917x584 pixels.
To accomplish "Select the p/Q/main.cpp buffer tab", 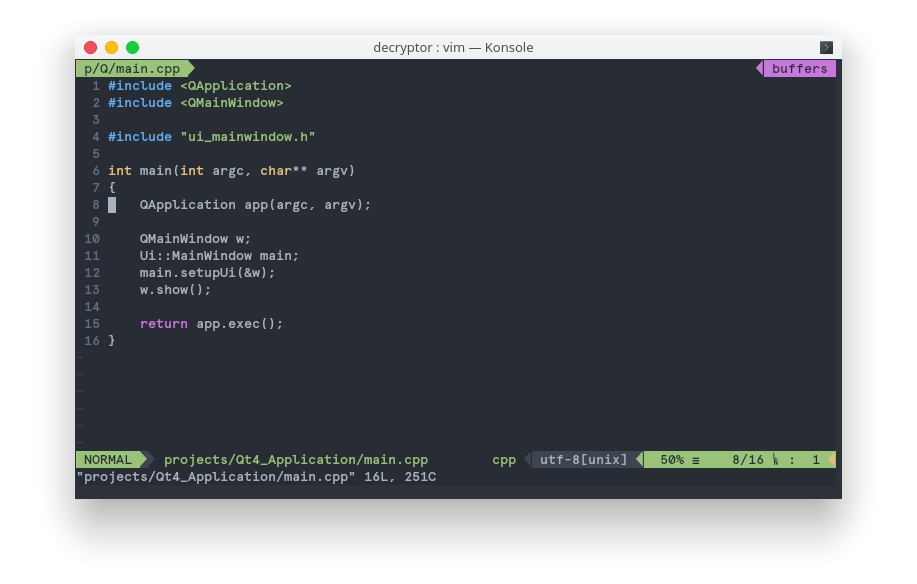I will coord(131,68).
